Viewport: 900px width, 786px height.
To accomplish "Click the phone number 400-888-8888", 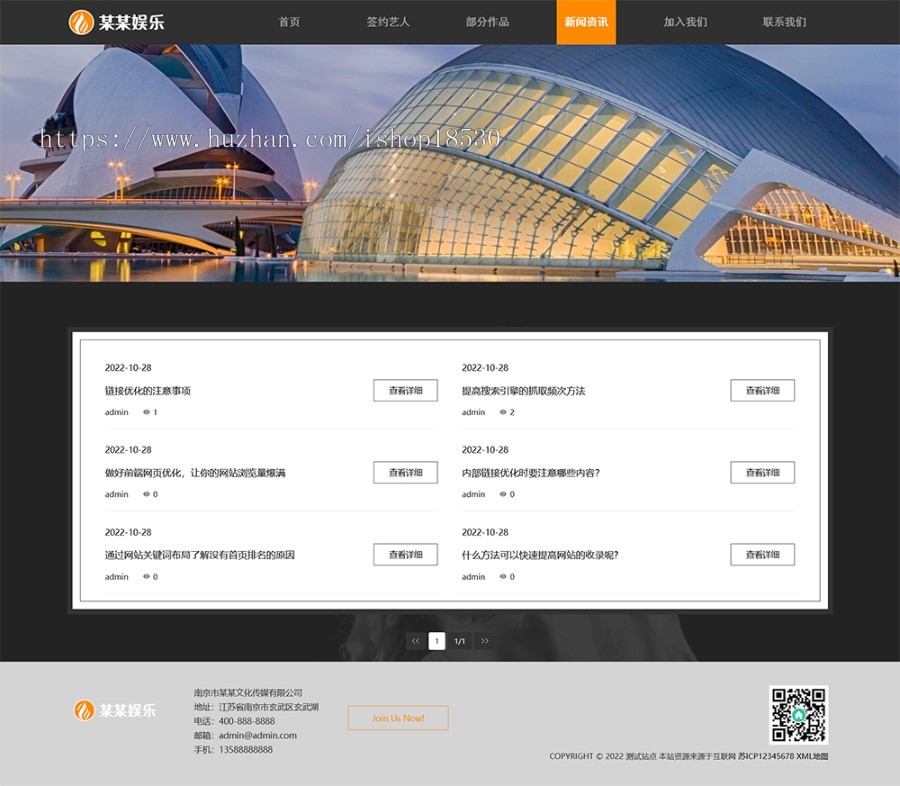I will [x=247, y=721].
